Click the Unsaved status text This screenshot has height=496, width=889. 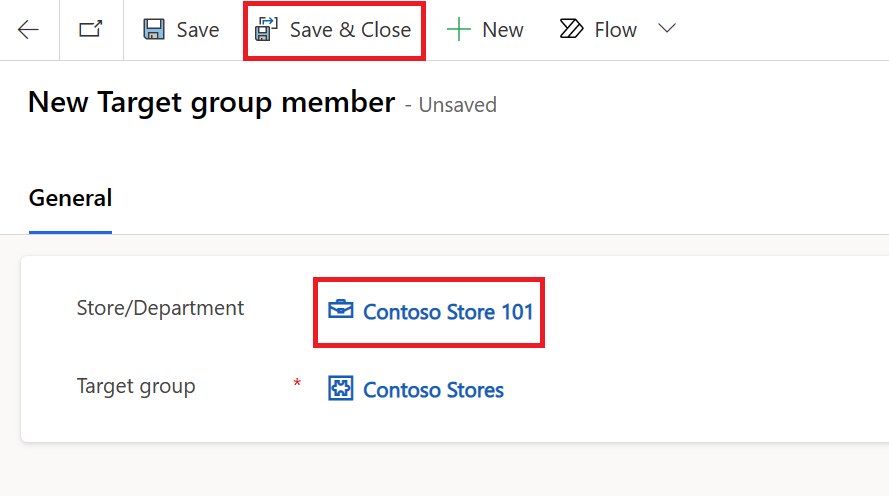[x=458, y=105]
